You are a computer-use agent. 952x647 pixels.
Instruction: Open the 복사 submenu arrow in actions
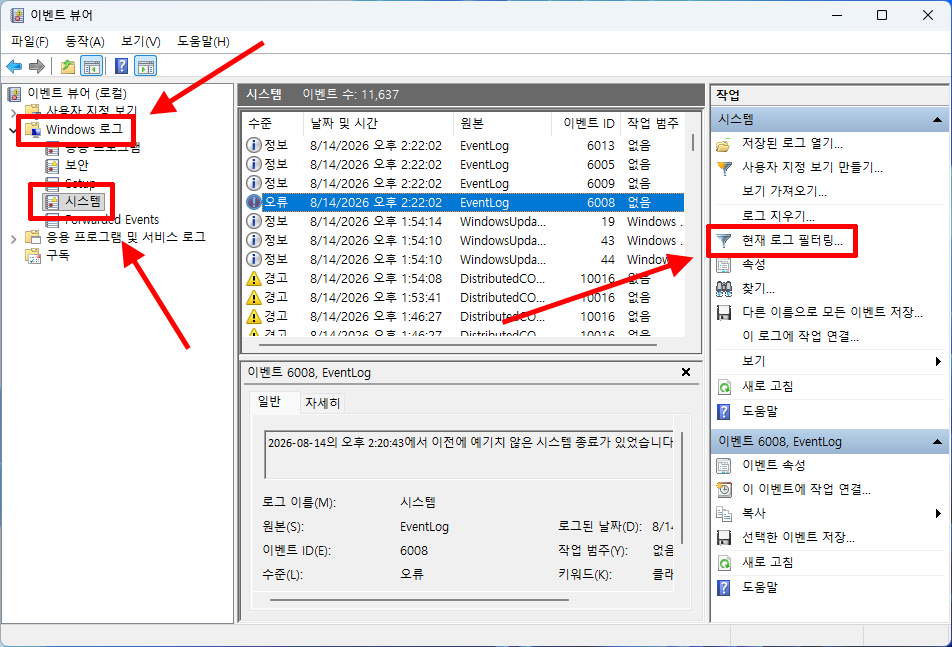[x=938, y=513]
